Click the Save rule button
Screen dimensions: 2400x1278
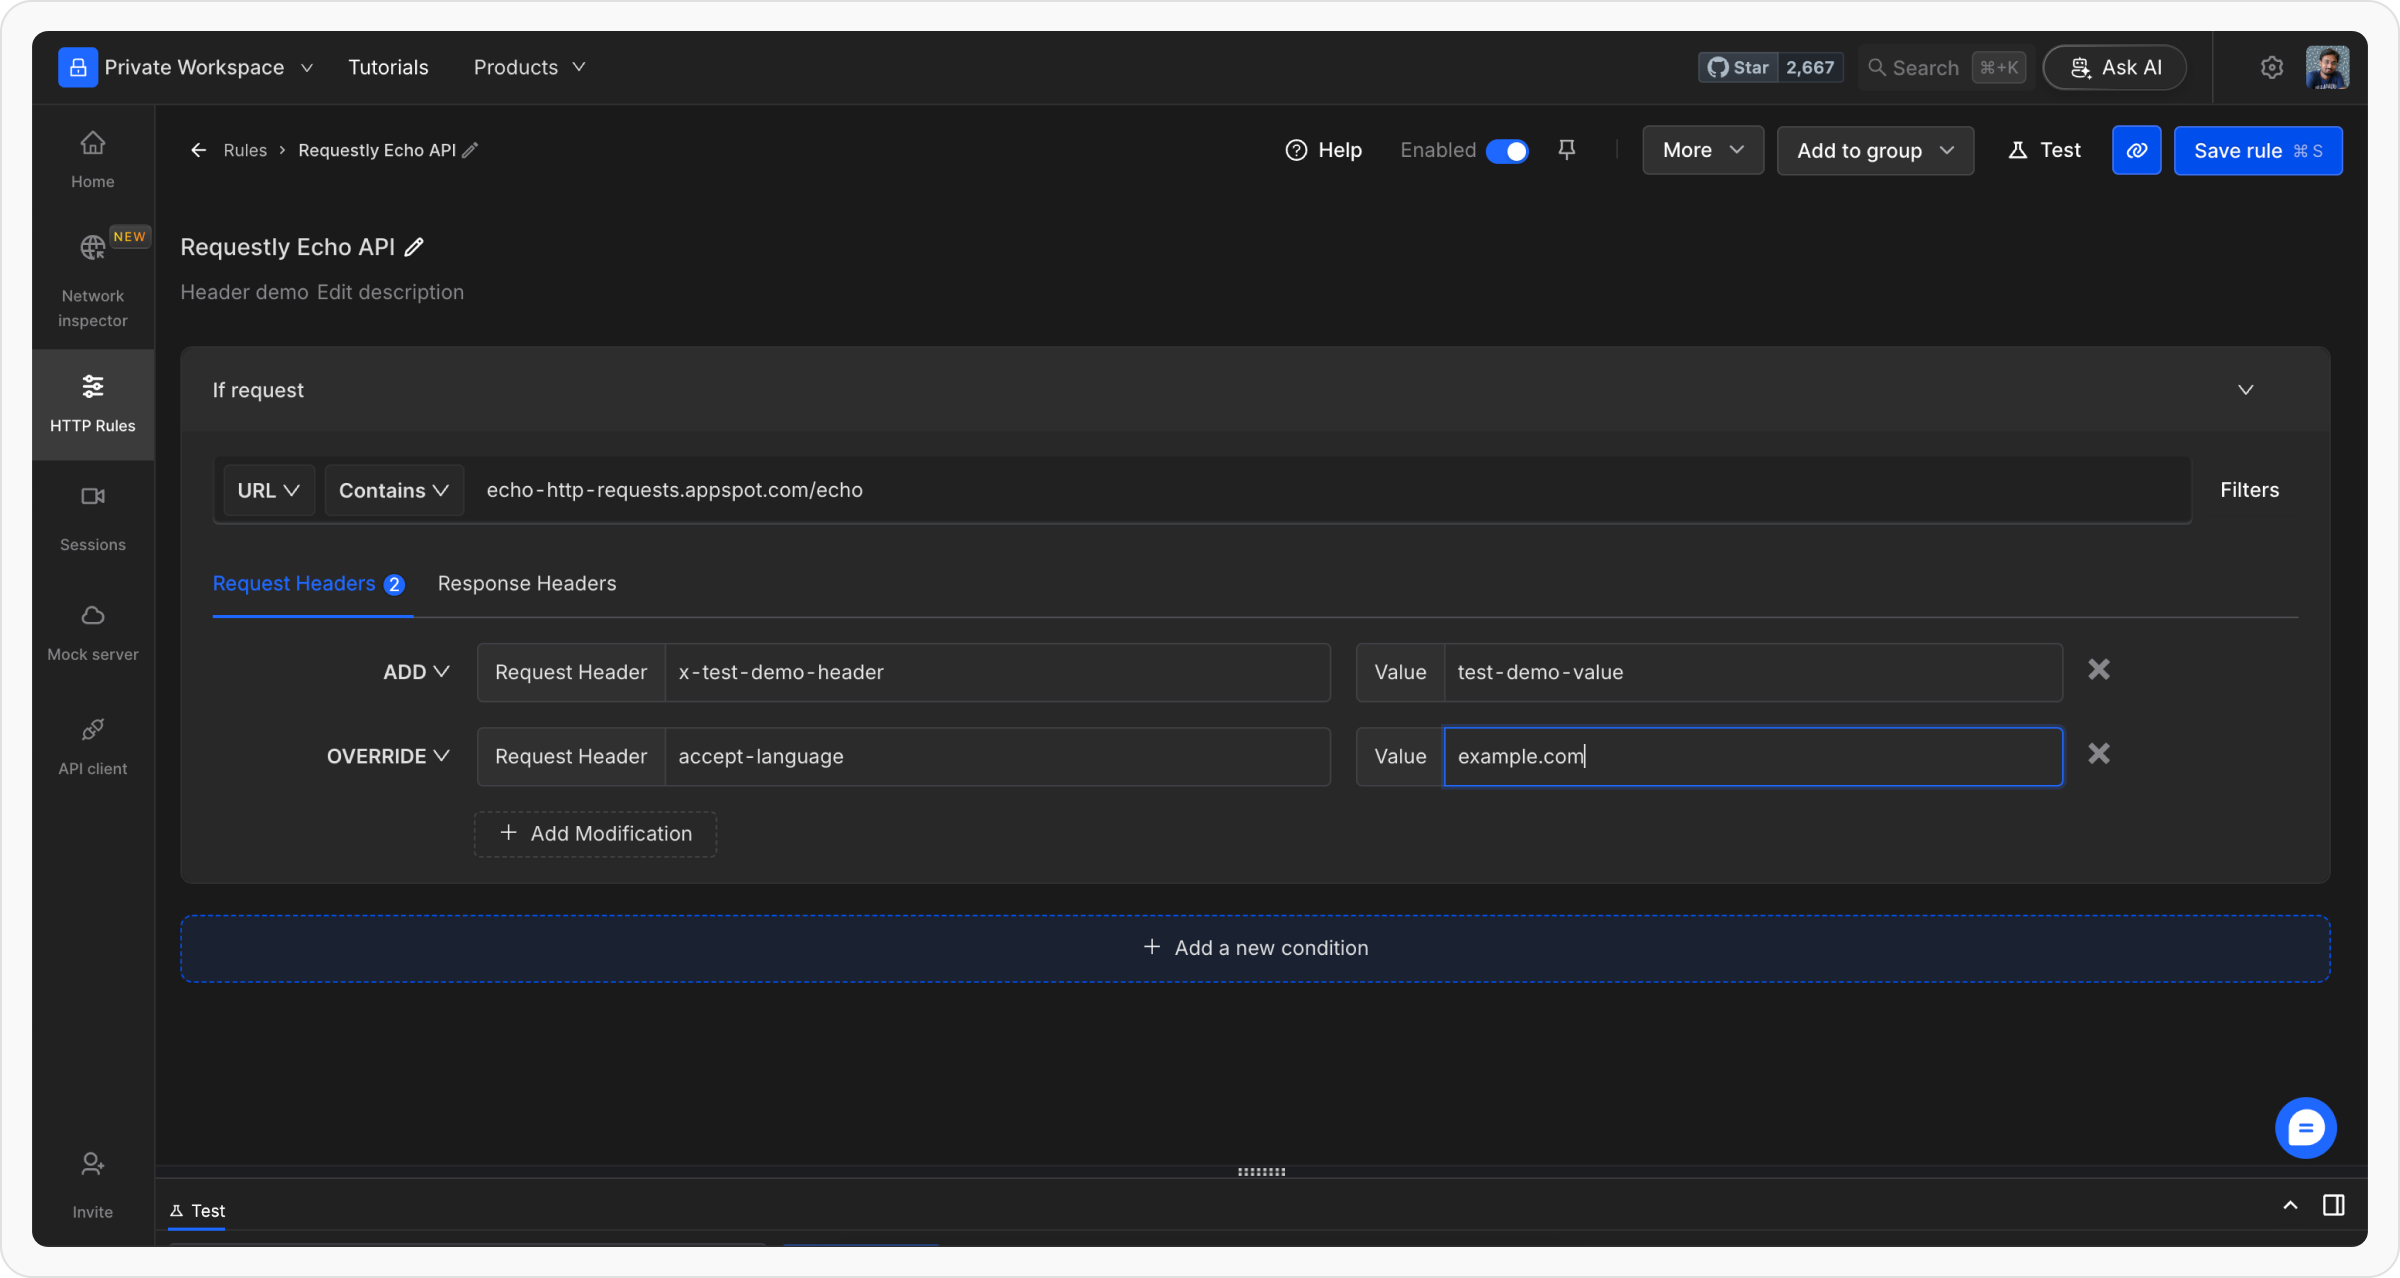pos(2257,150)
